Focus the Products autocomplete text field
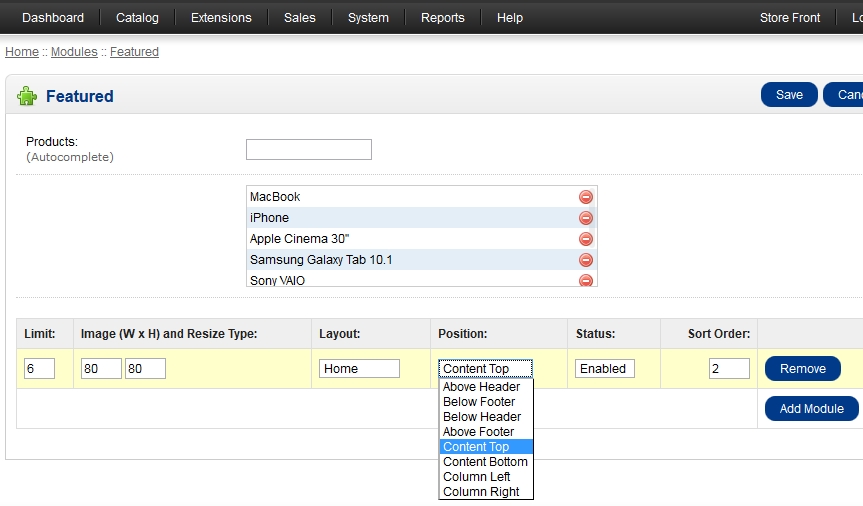863x506 pixels. click(308, 150)
